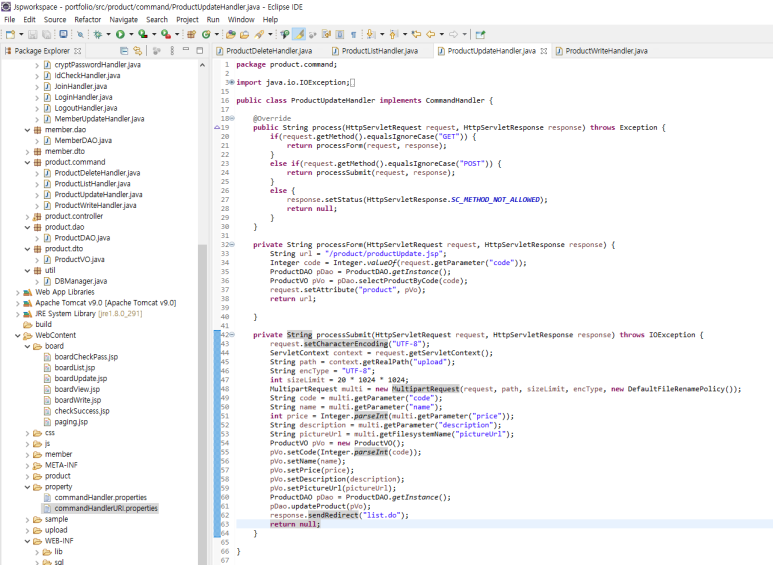Open the New wizard dropdown arrow
The image size is (773, 565).
coord(21,35)
